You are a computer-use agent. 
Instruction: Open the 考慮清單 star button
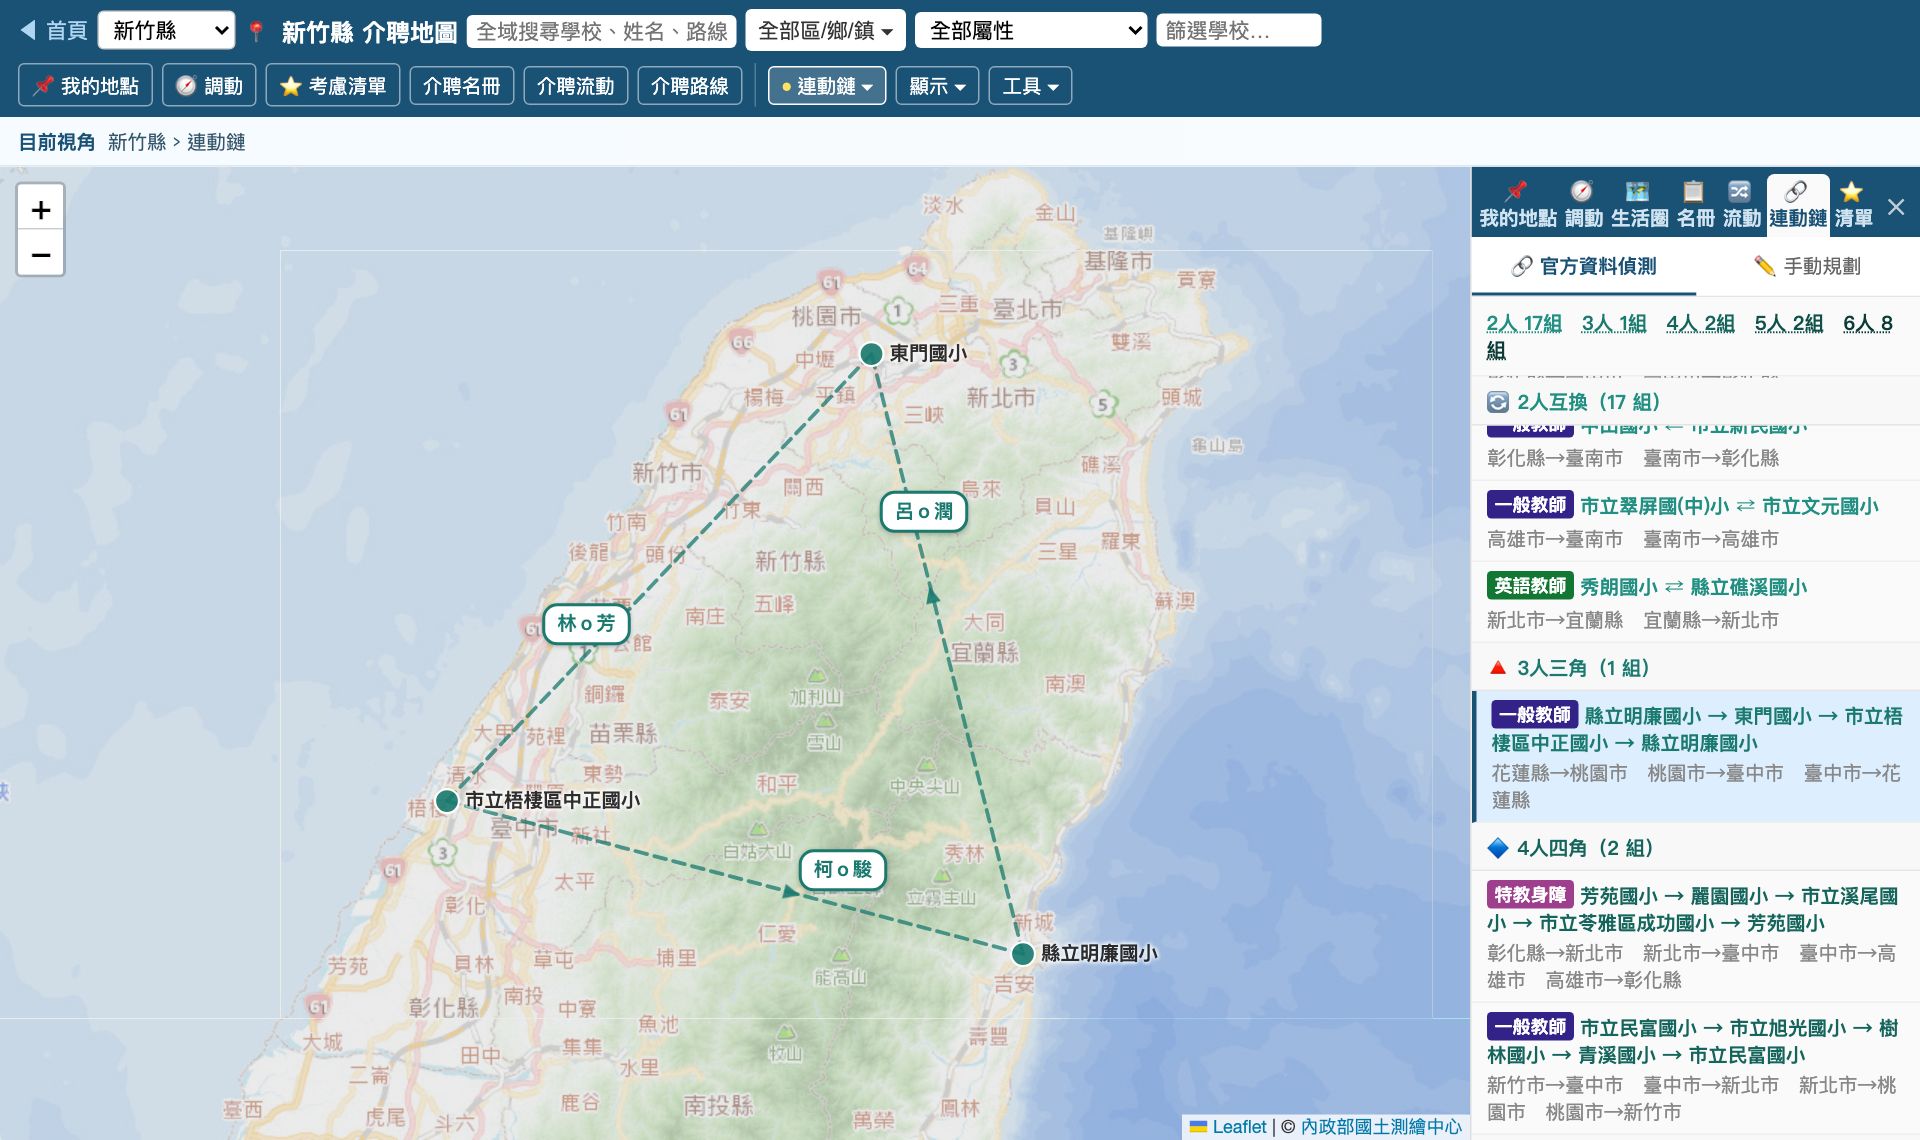pos(333,86)
